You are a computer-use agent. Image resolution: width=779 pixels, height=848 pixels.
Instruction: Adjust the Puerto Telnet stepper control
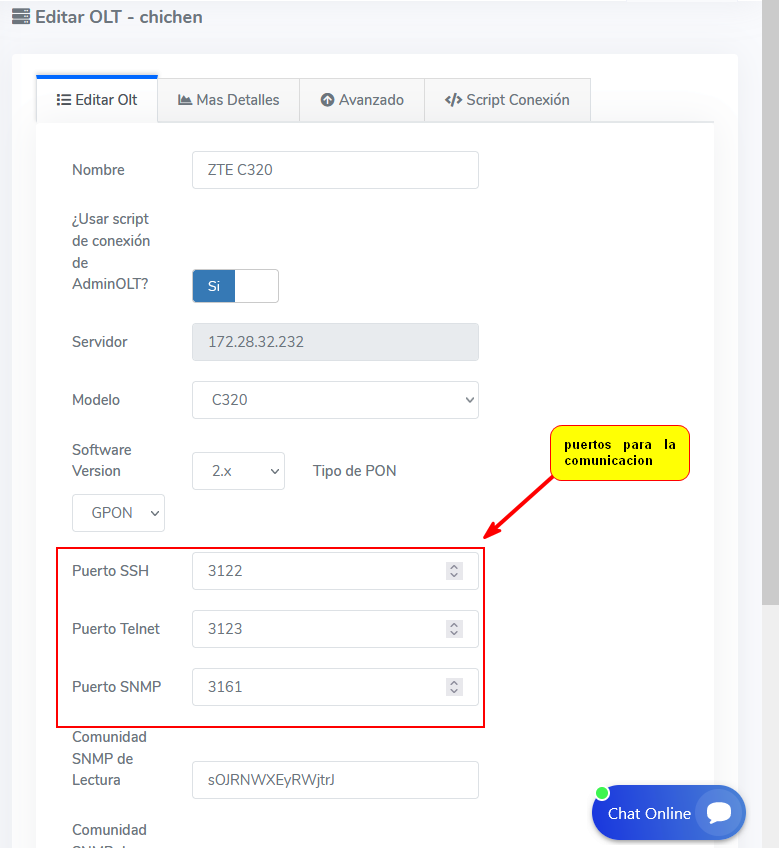tap(454, 629)
